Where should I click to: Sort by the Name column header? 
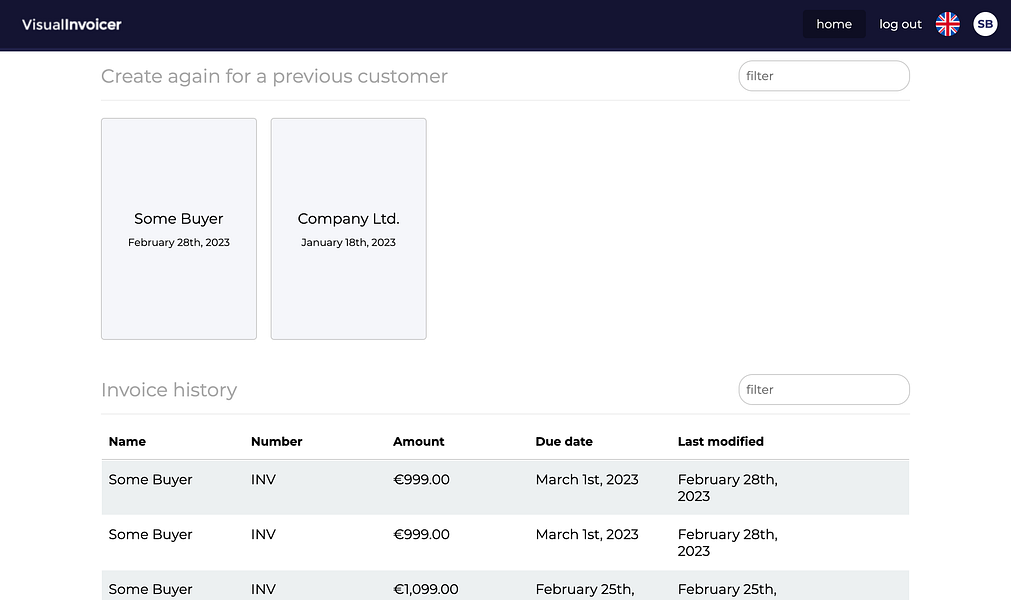(127, 441)
